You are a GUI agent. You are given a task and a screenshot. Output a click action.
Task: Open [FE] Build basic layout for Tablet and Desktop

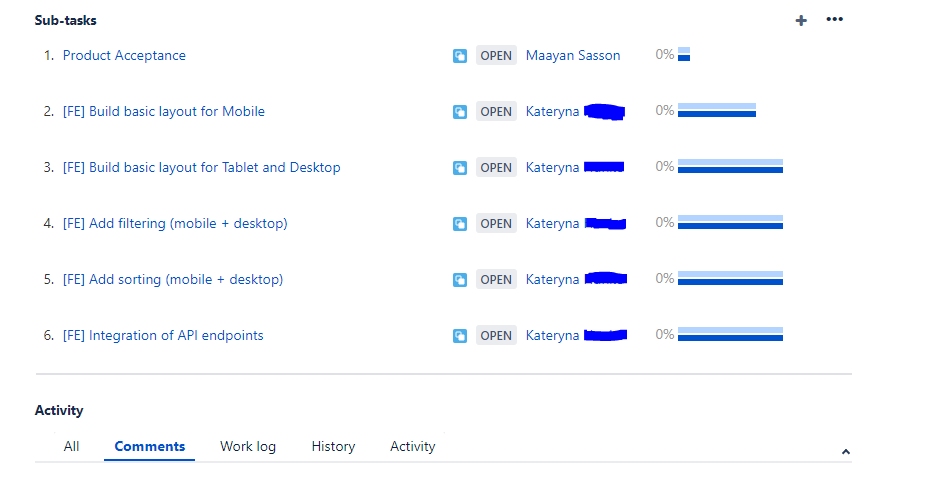point(202,168)
